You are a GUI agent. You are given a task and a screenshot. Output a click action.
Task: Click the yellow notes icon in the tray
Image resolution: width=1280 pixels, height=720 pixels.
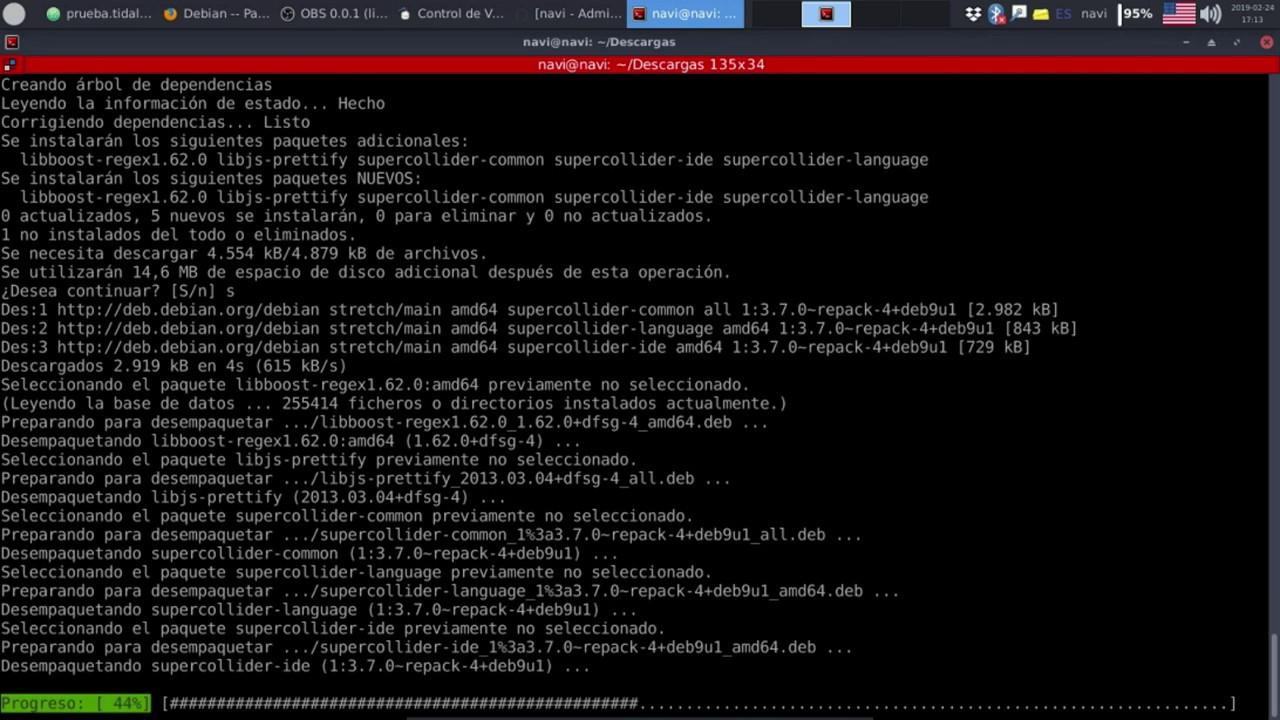pos(1041,13)
